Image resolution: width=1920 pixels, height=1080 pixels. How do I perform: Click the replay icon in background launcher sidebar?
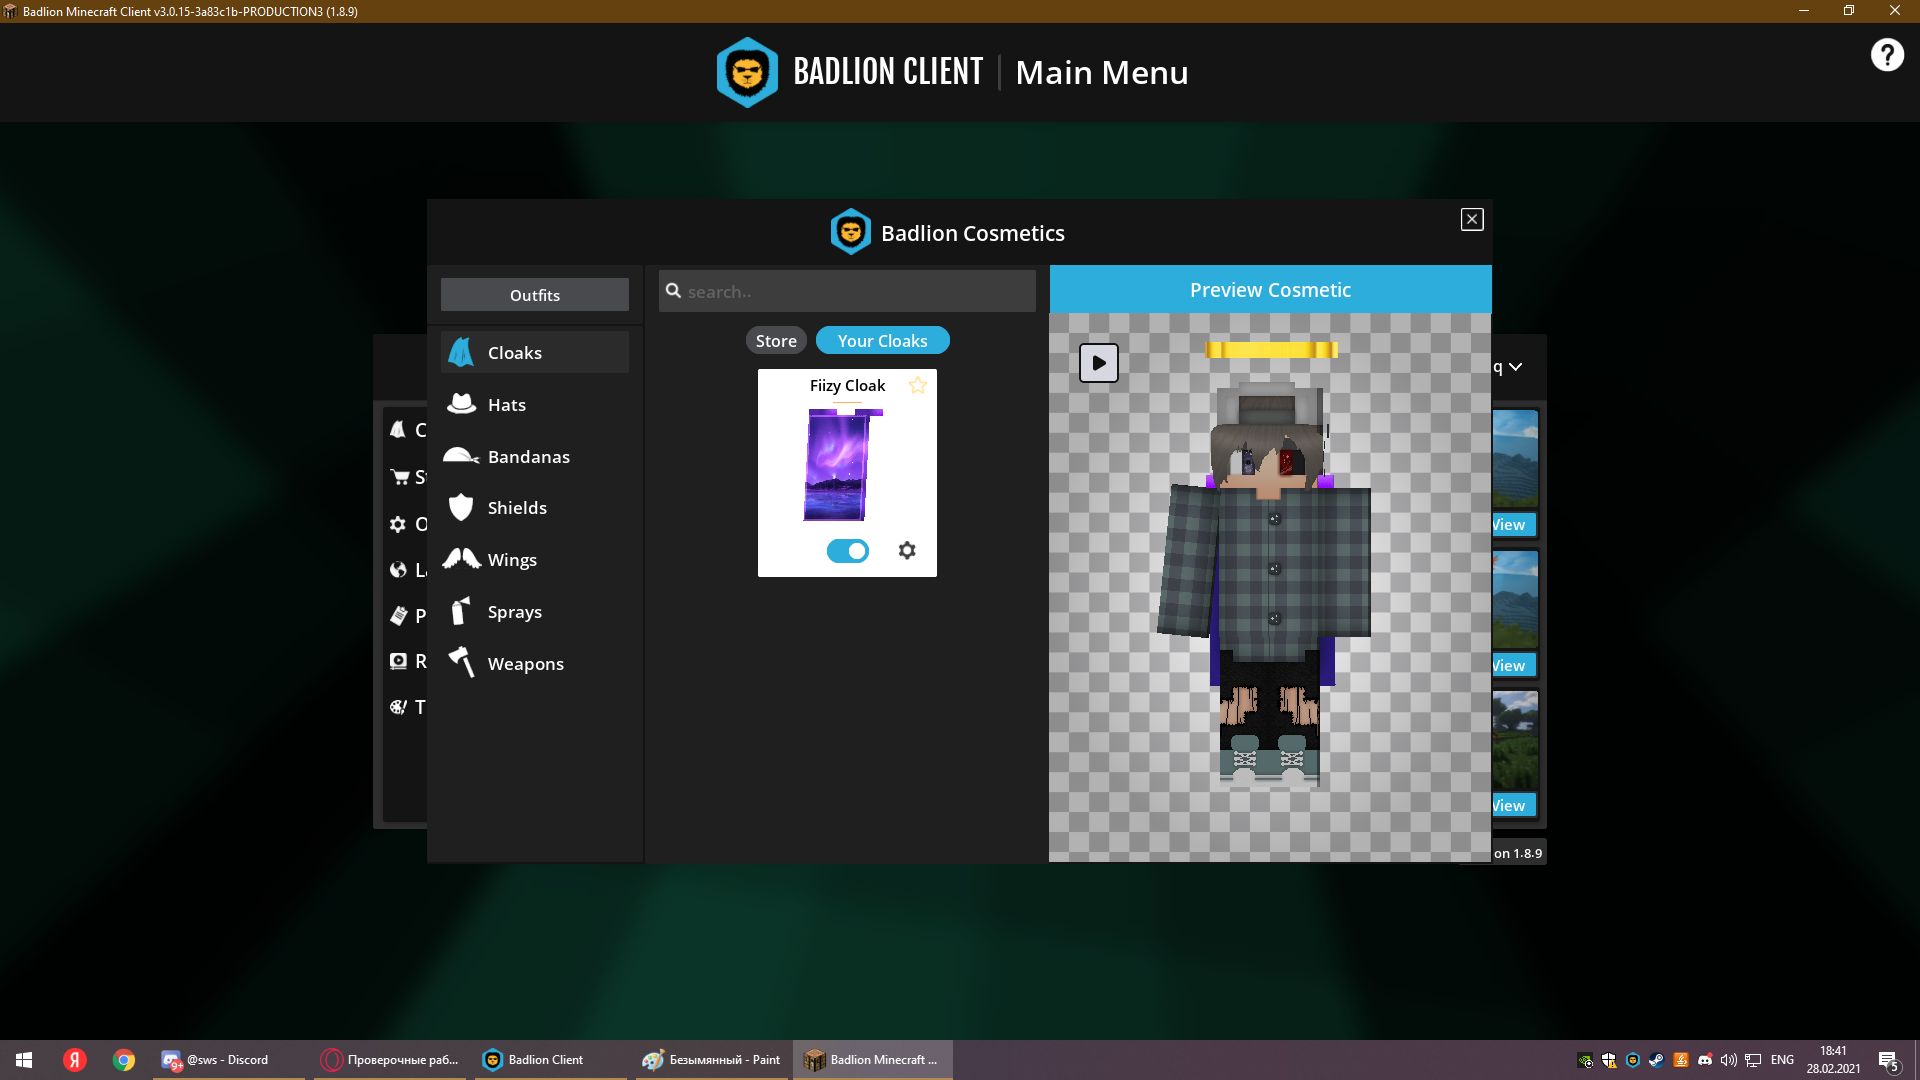coord(398,661)
